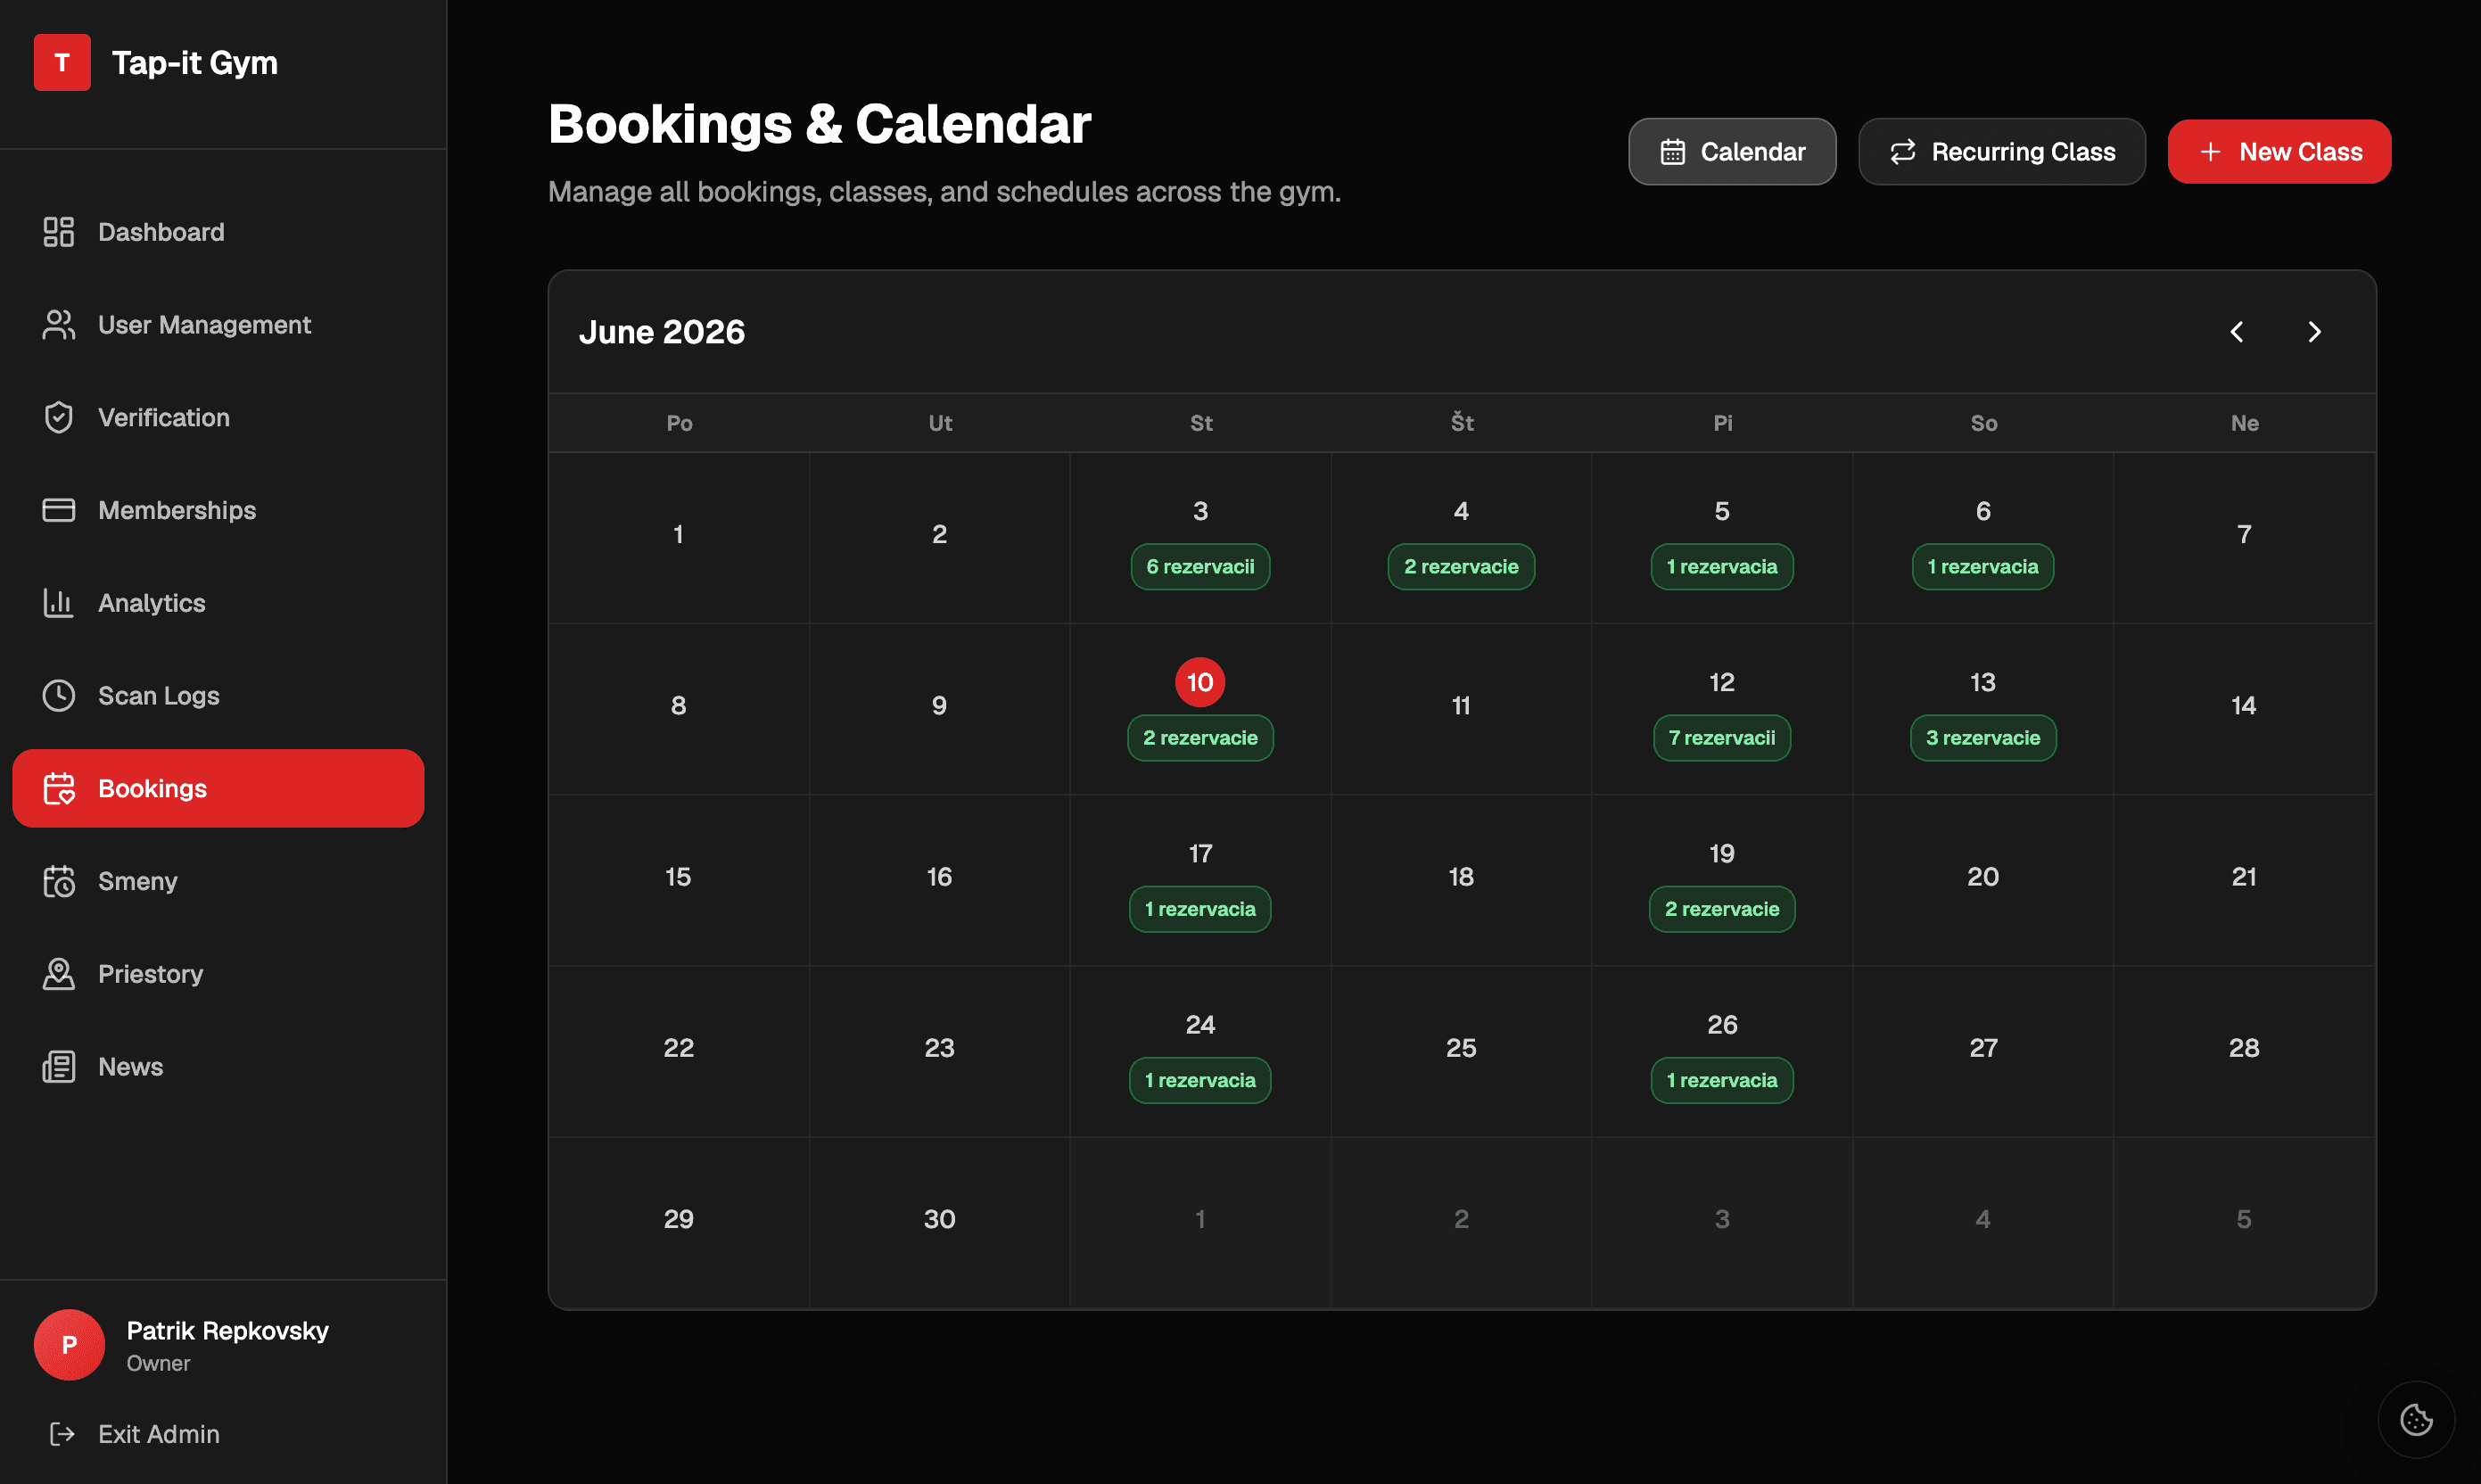The image size is (2481, 1484).
Task: Click the Verification shield icon
Action: tap(59, 417)
